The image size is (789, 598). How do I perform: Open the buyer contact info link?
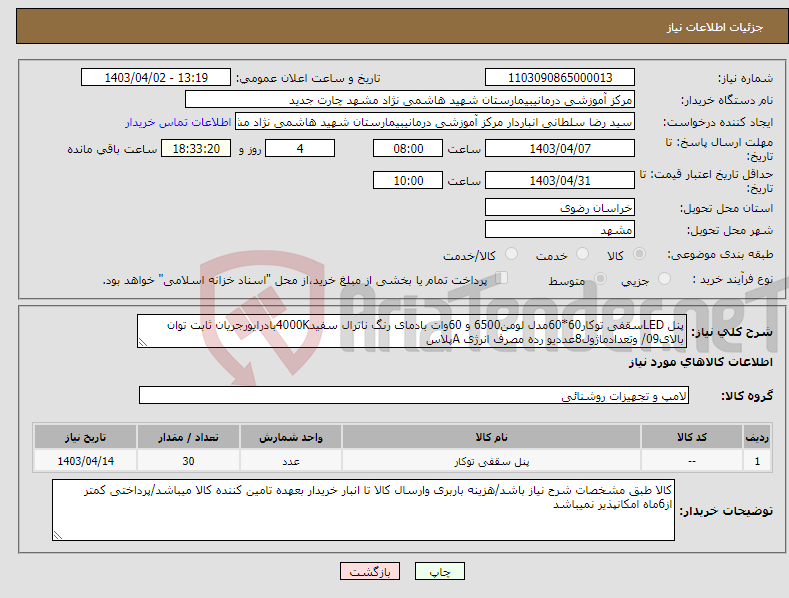tap(178, 122)
